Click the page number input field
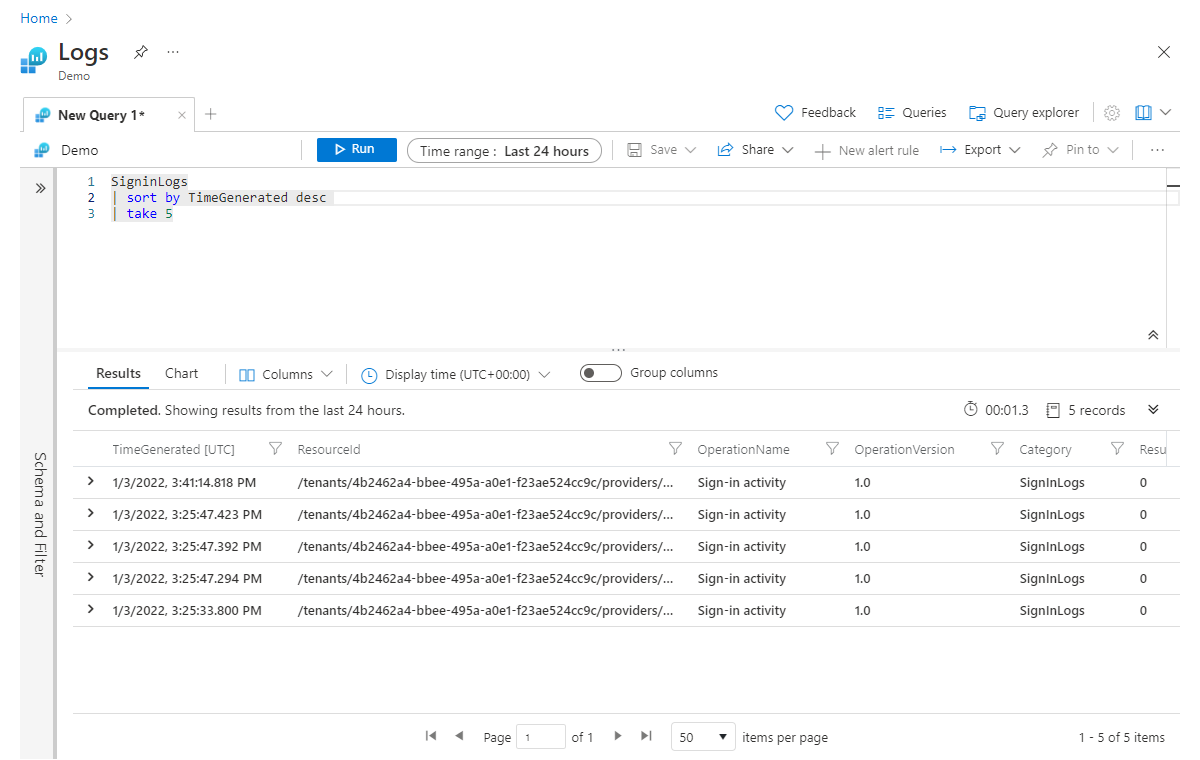 click(541, 737)
